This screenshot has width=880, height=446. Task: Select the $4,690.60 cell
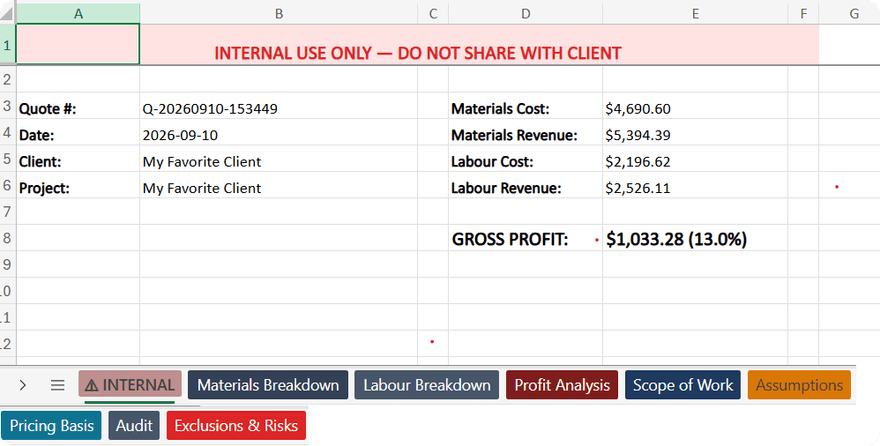click(695, 106)
